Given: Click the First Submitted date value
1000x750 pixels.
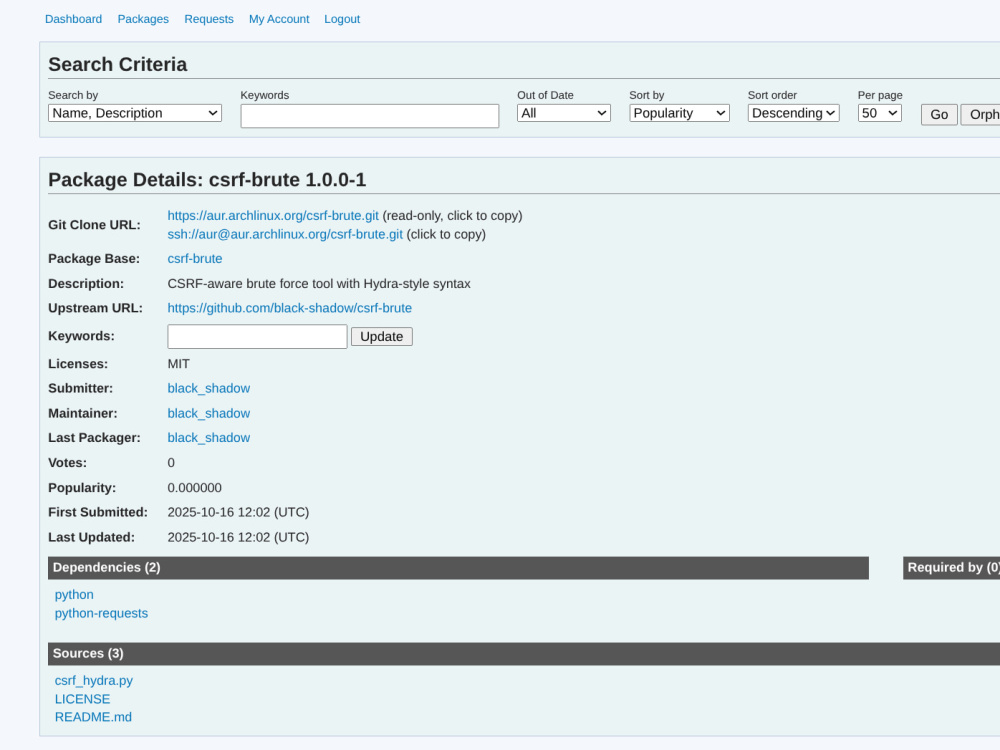Looking at the screenshot, I should point(238,512).
